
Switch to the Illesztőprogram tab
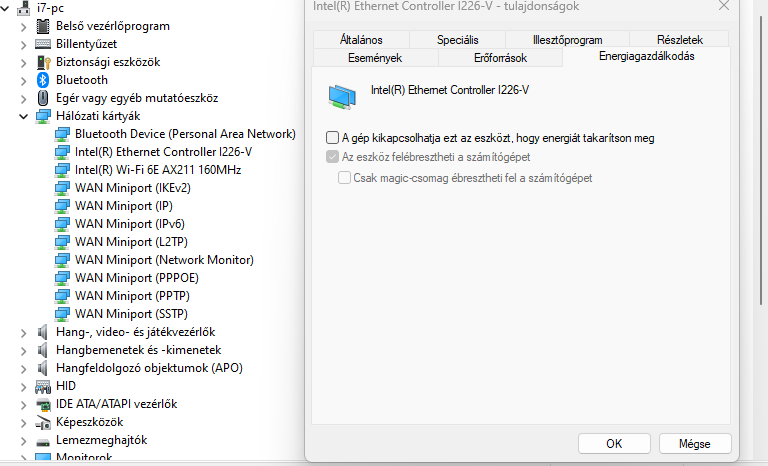pos(567,40)
